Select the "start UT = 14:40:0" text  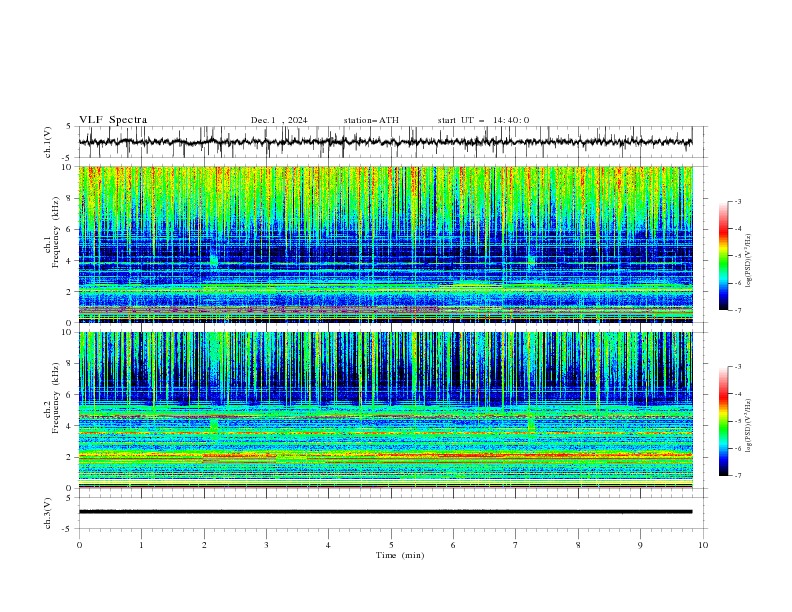click(x=483, y=120)
